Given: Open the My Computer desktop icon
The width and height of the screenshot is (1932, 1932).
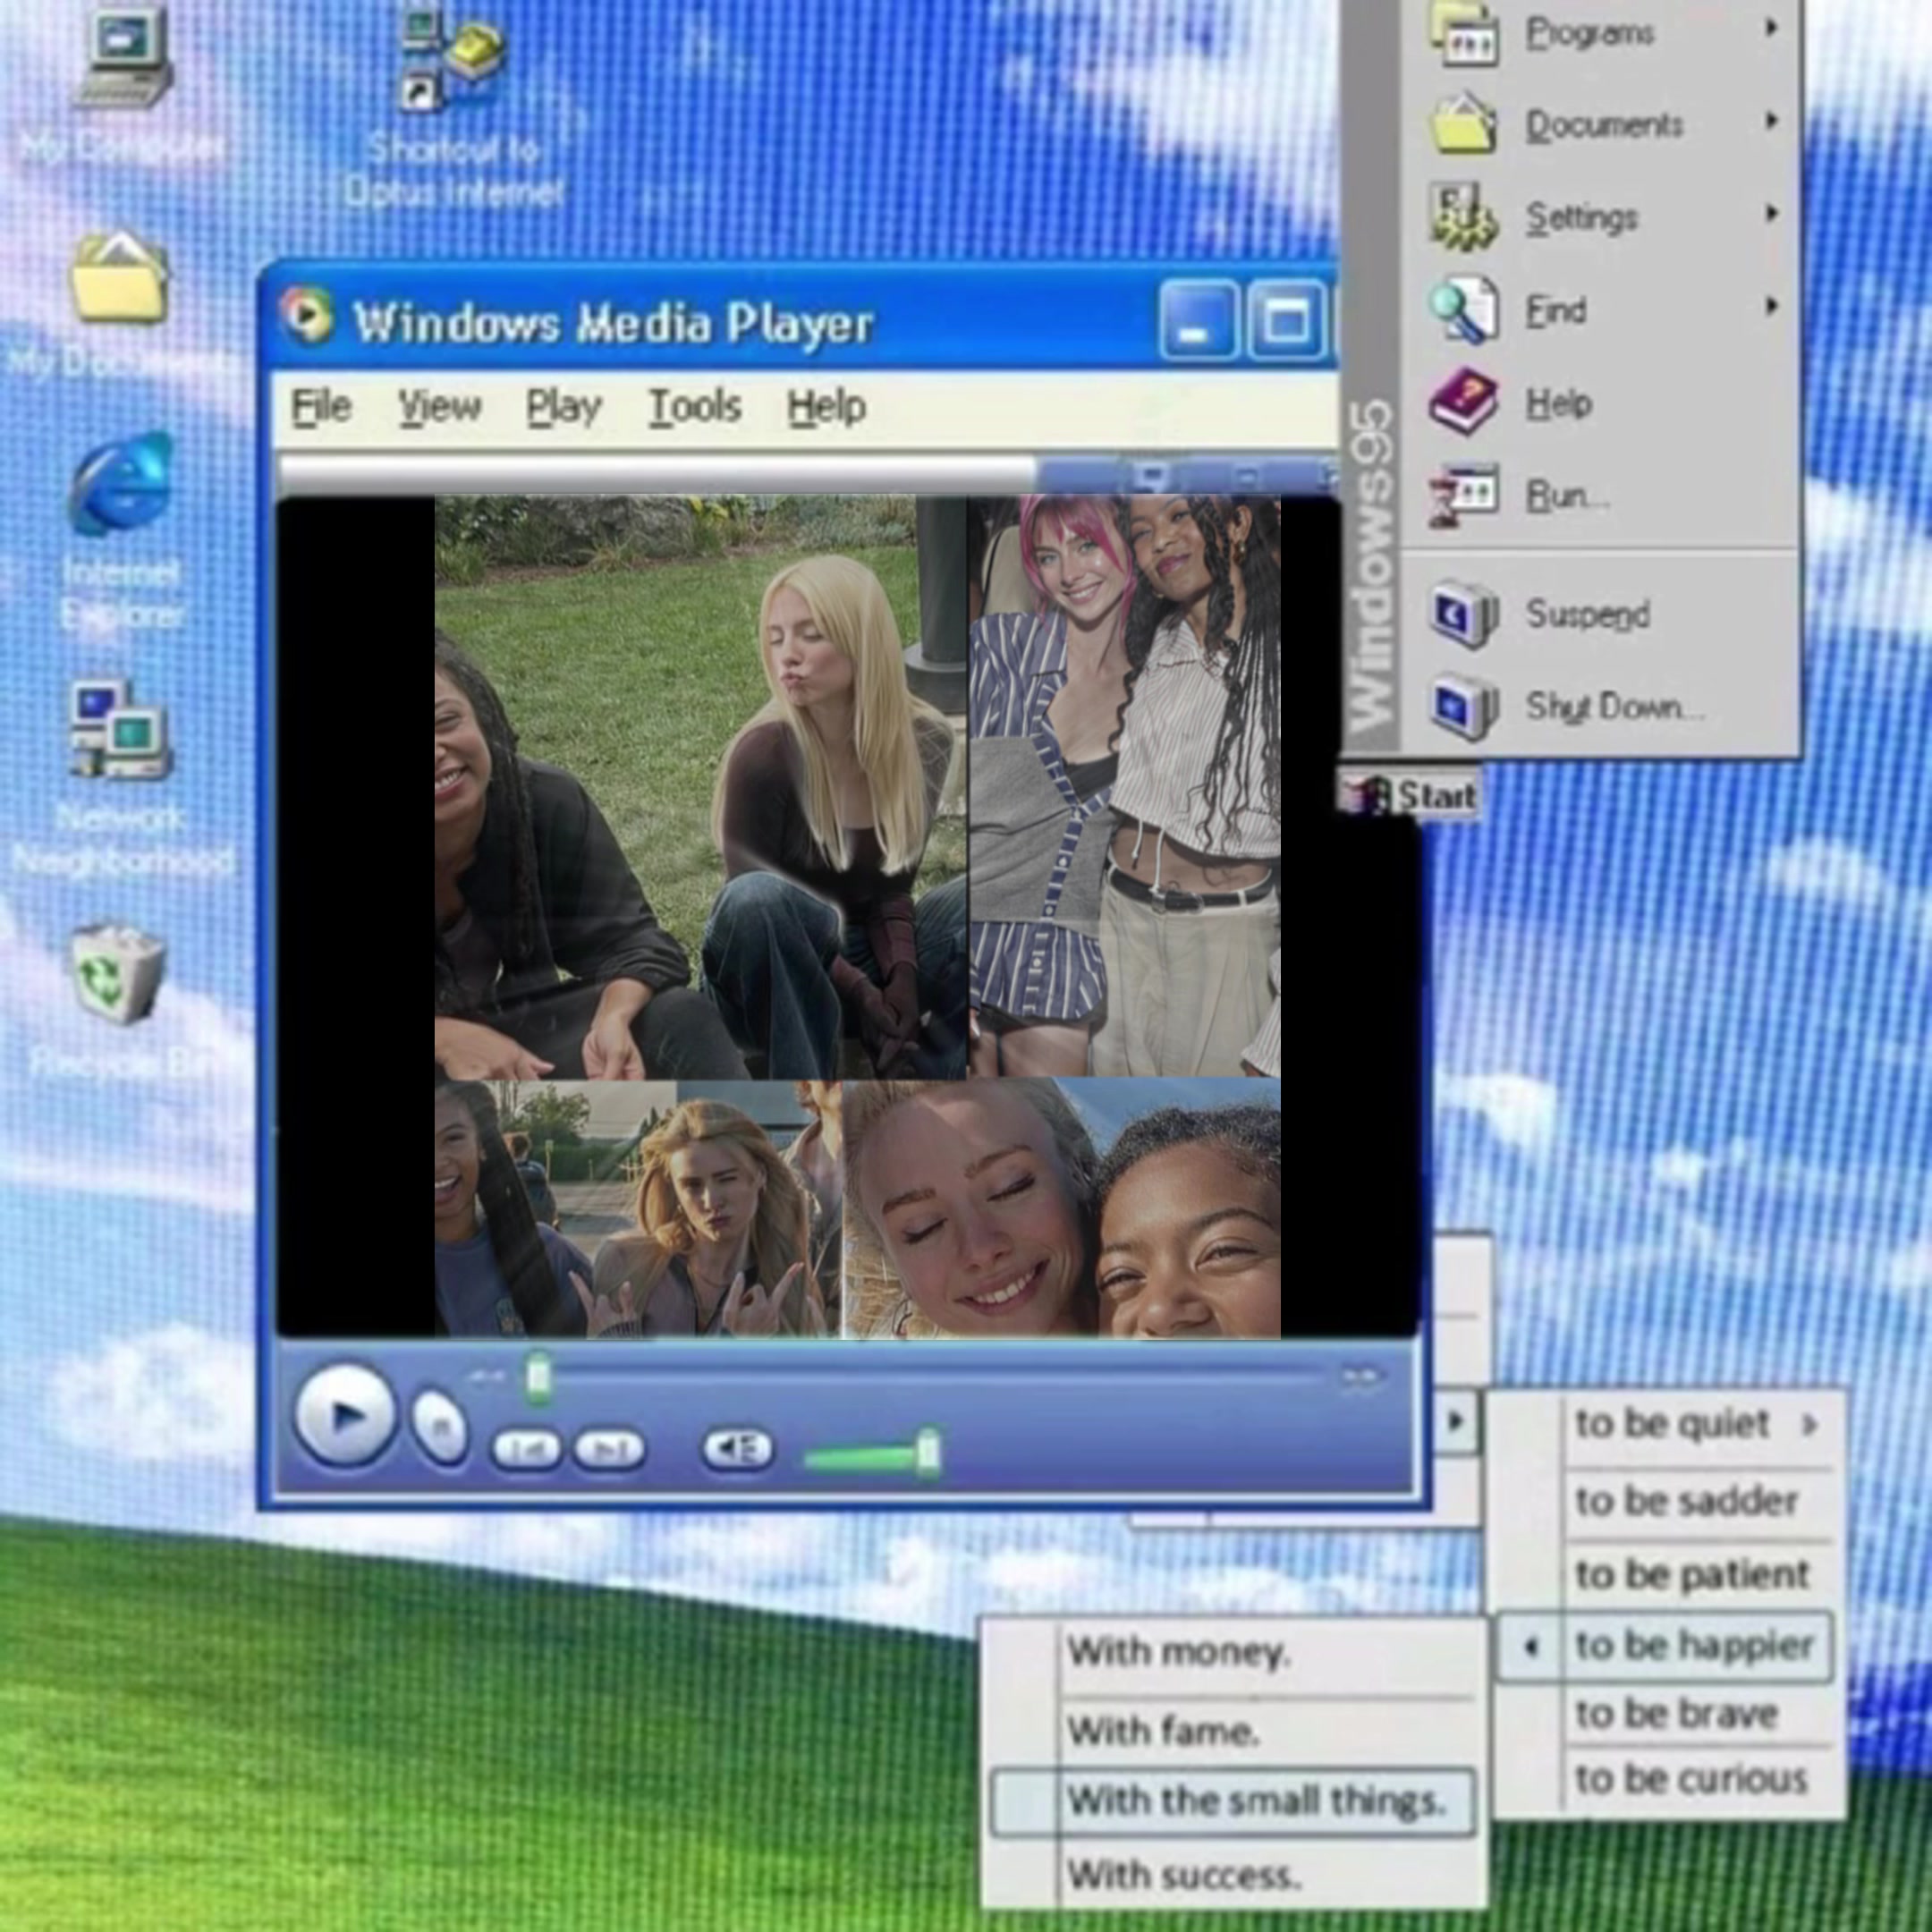Looking at the screenshot, I should tap(124, 57).
